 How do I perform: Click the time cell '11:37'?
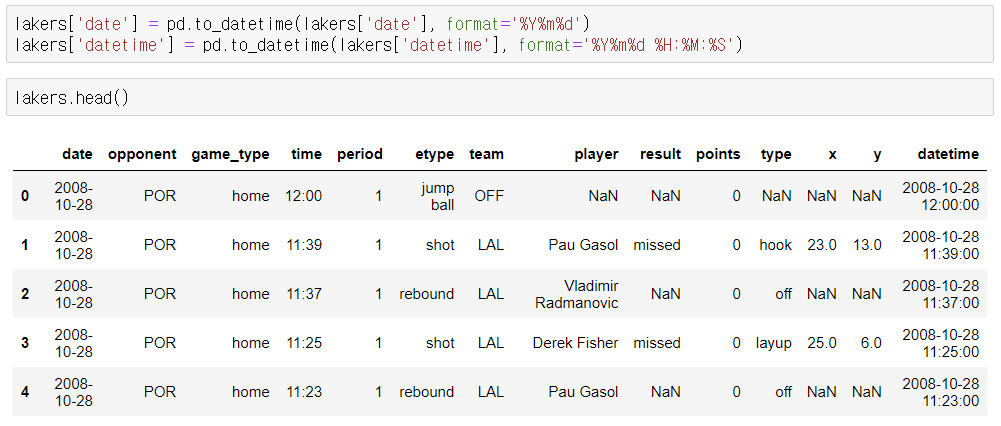point(304,294)
